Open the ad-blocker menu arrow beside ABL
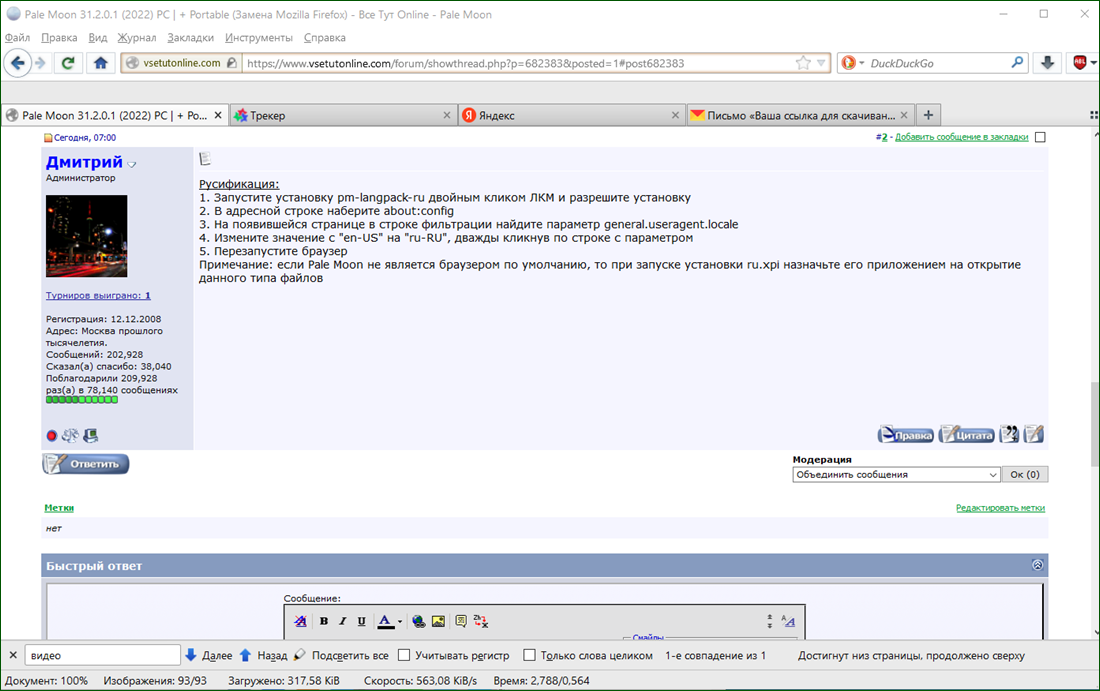Image resolution: width=1100 pixels, height=691 pixels. pyautogui.click(x=1094, y=63)
